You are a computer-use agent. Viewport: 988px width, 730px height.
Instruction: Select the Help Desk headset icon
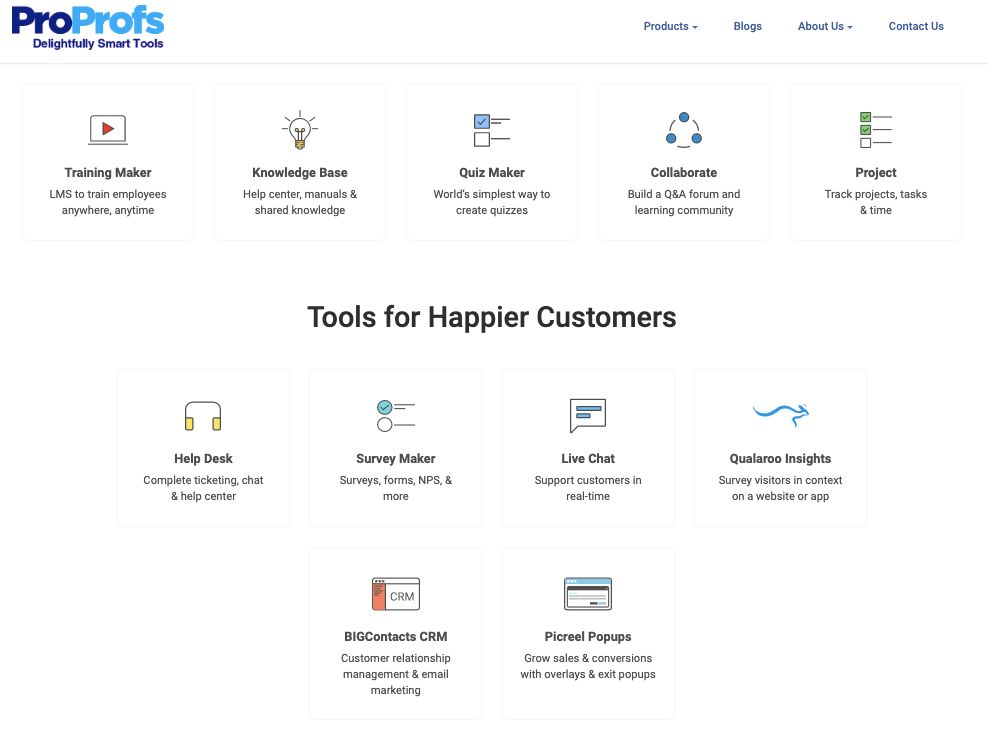tap(203, 414)
